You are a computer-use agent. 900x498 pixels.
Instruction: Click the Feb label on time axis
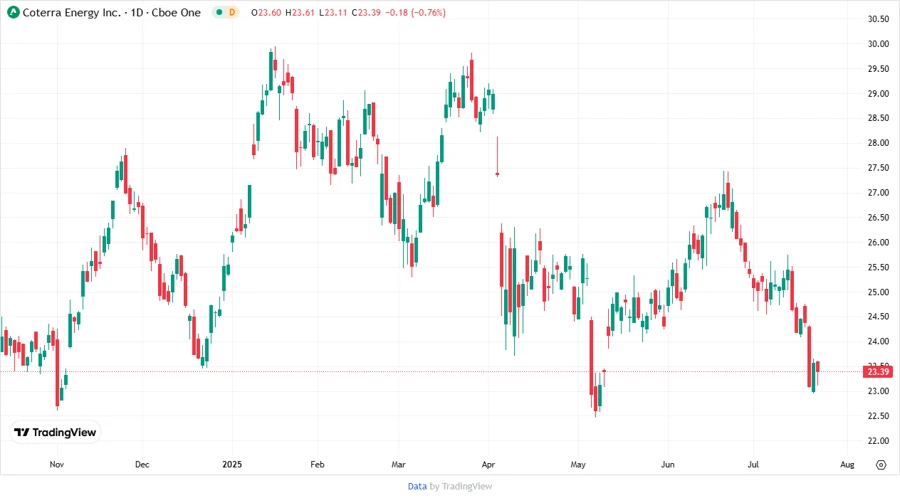[317, 465]
